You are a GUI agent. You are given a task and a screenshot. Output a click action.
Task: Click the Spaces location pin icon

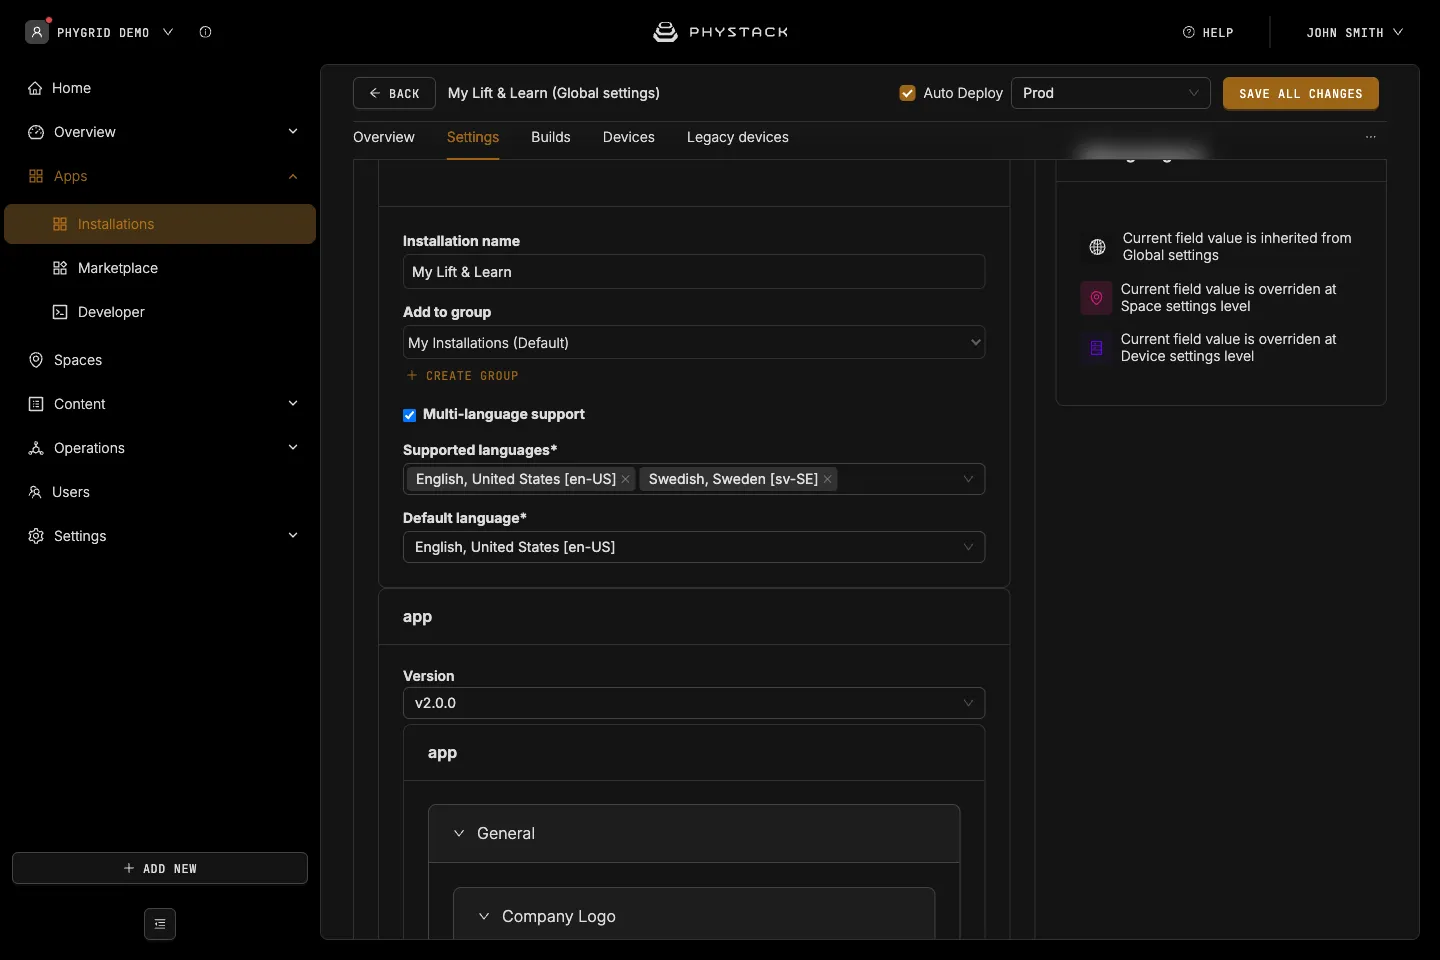[x=36, y=360]
